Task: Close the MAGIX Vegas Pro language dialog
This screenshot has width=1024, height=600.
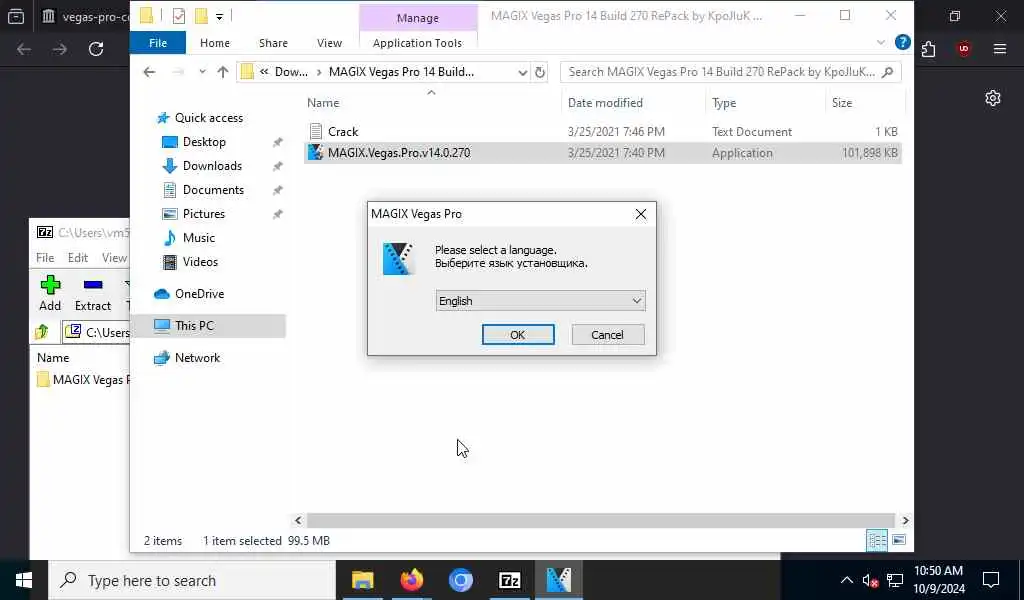Action: click(x=641, y=214)
